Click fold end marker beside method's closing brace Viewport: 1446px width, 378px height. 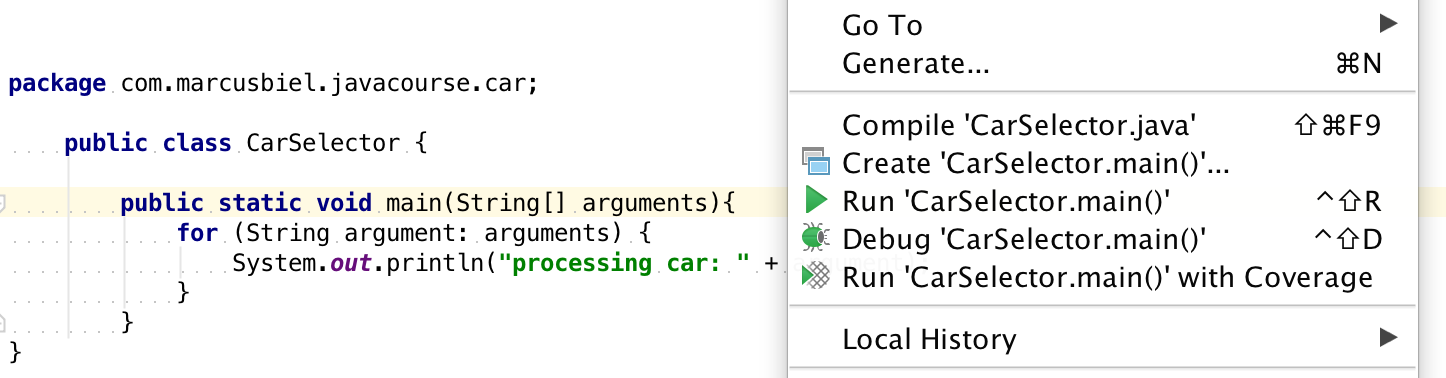[3, 322]
